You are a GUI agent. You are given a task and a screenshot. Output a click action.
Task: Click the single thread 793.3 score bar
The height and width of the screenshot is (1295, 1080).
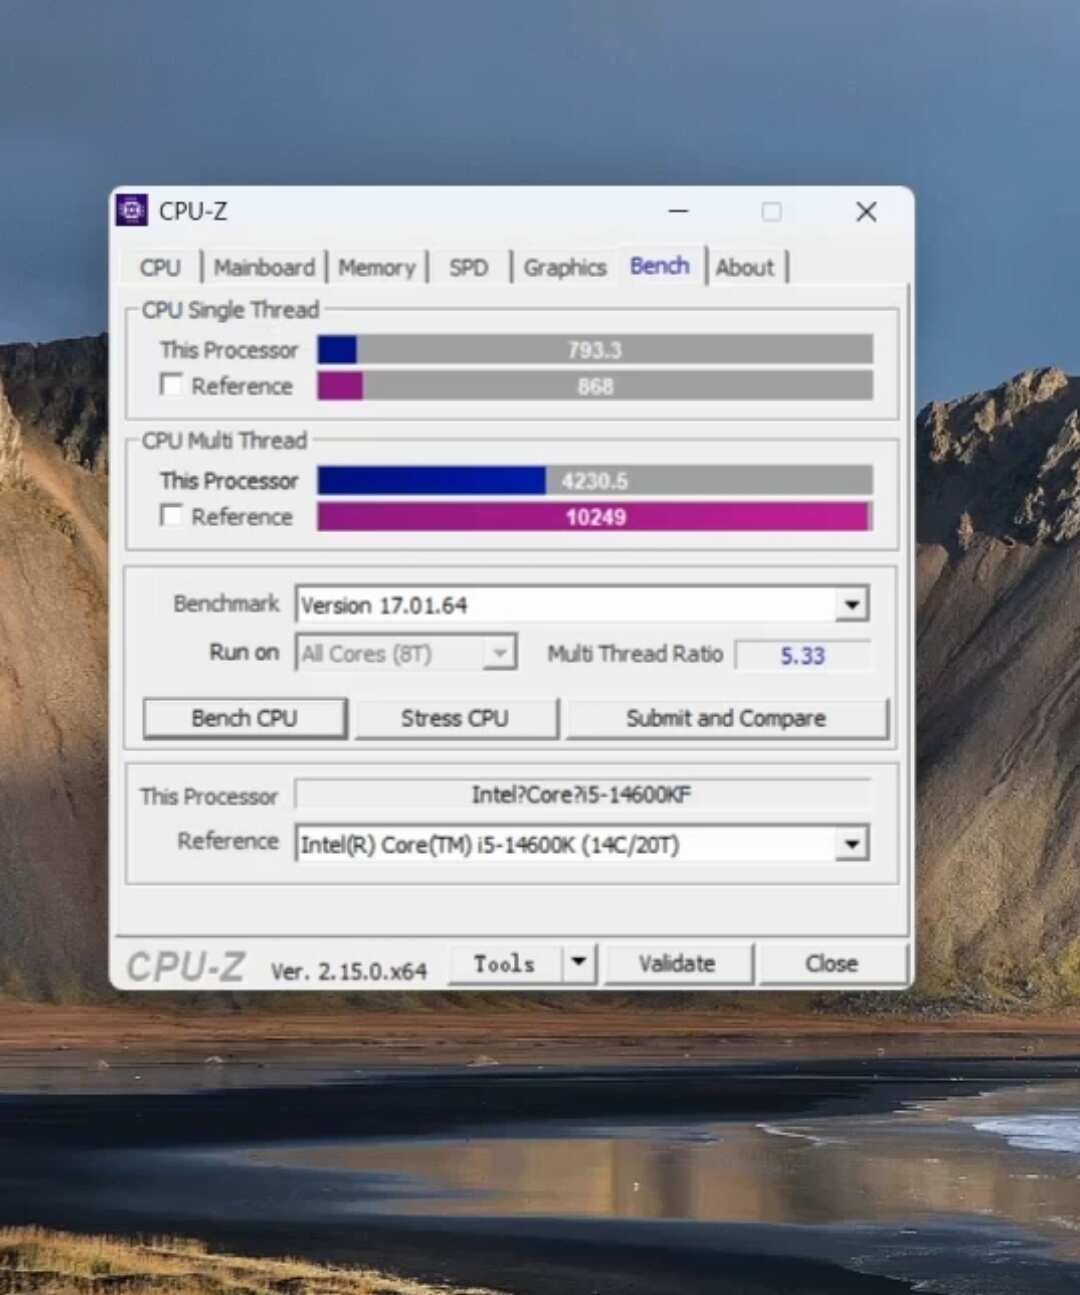point(595,350)
